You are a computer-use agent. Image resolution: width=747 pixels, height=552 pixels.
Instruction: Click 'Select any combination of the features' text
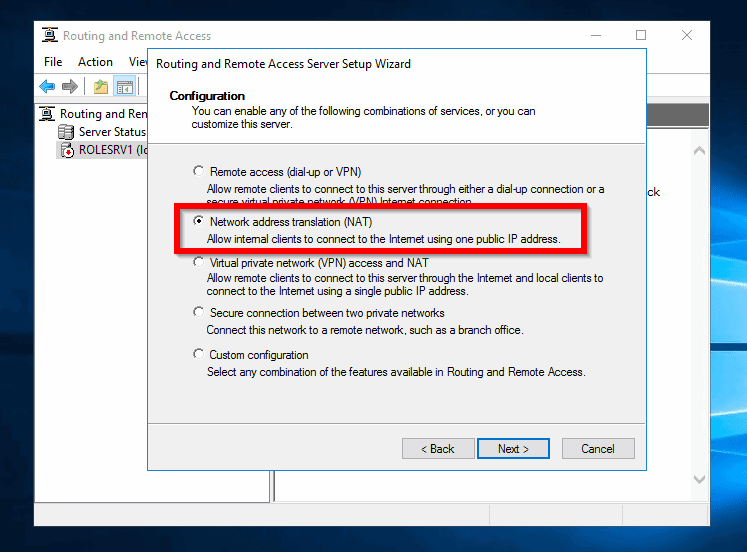coord(396,372)
